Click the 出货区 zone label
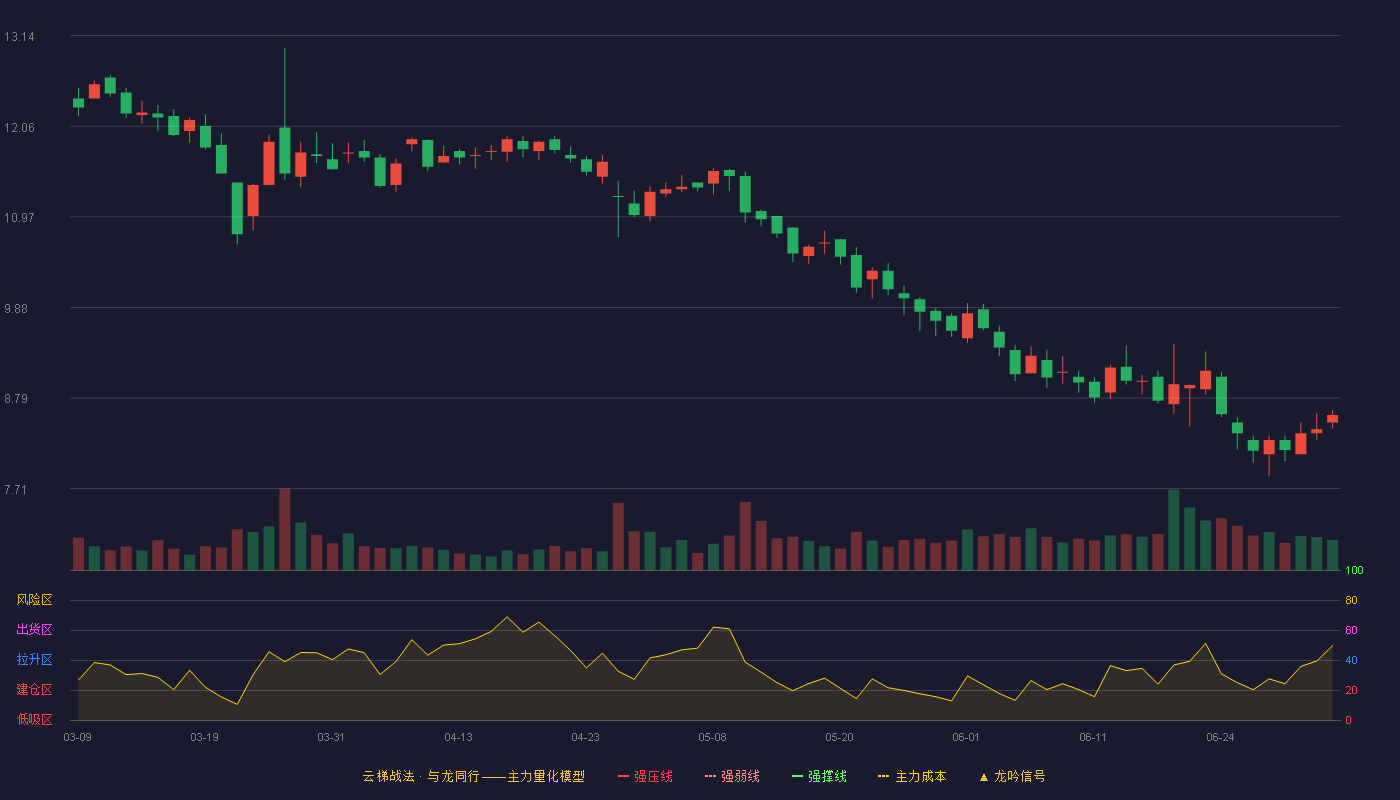This screenshot has width=1400, height=800. 34,630
